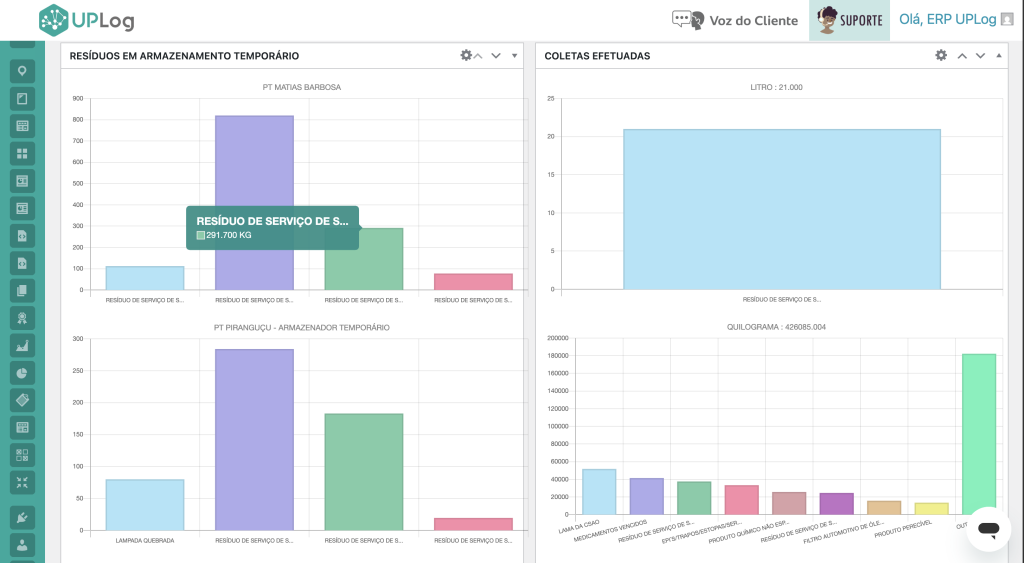Collapse Coletas Efetuadas panel with small triangle
The width and height of the screenshot is (1024, 563).
(999, 56)
